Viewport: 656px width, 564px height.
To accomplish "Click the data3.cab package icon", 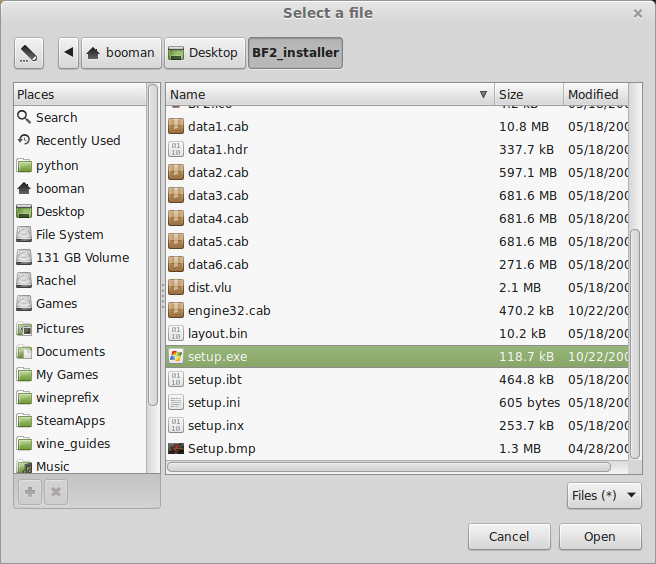I will [176, 195].
